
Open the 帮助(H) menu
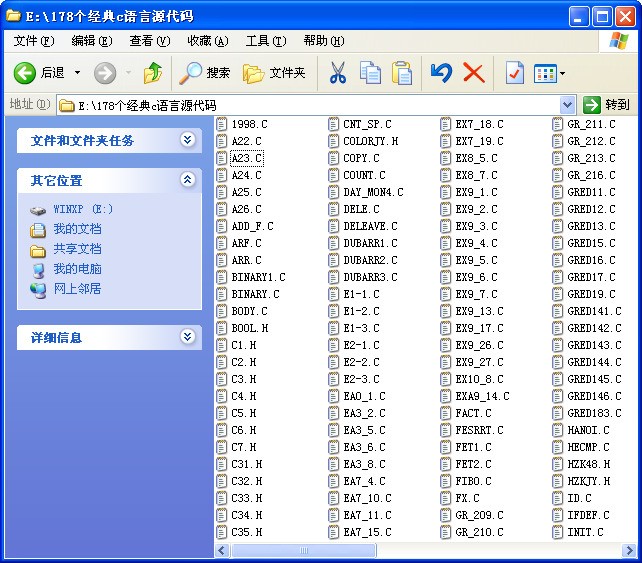click(324, 41)
